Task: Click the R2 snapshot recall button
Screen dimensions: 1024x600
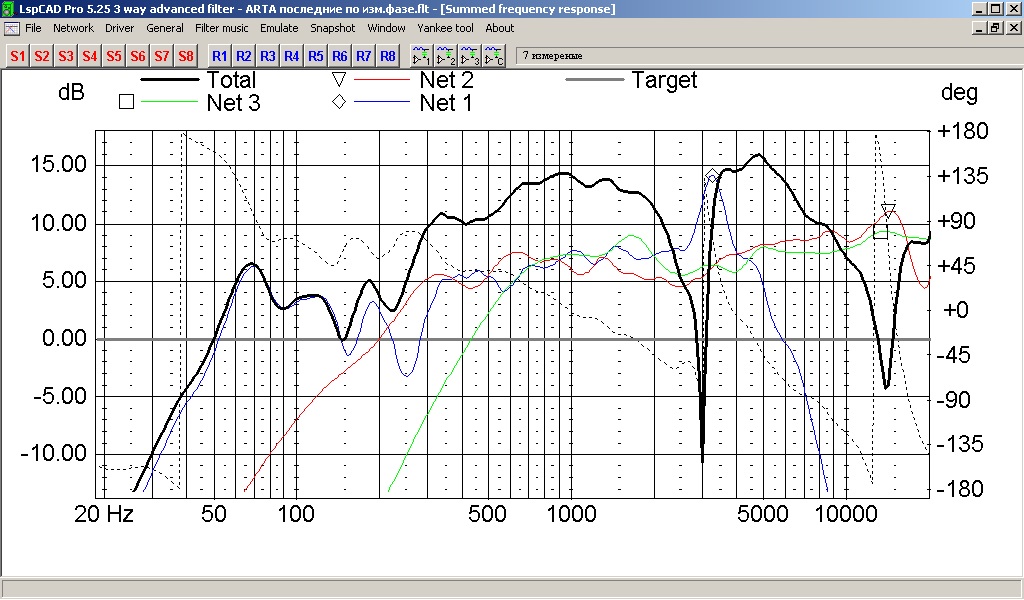Action: point(244,56)
